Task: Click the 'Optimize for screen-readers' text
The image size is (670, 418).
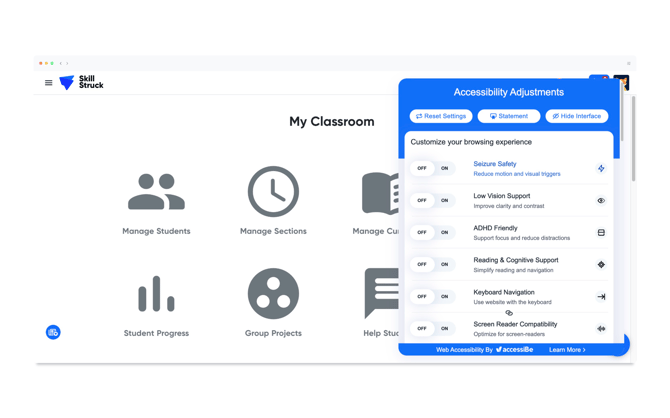Action: point(509,334)
